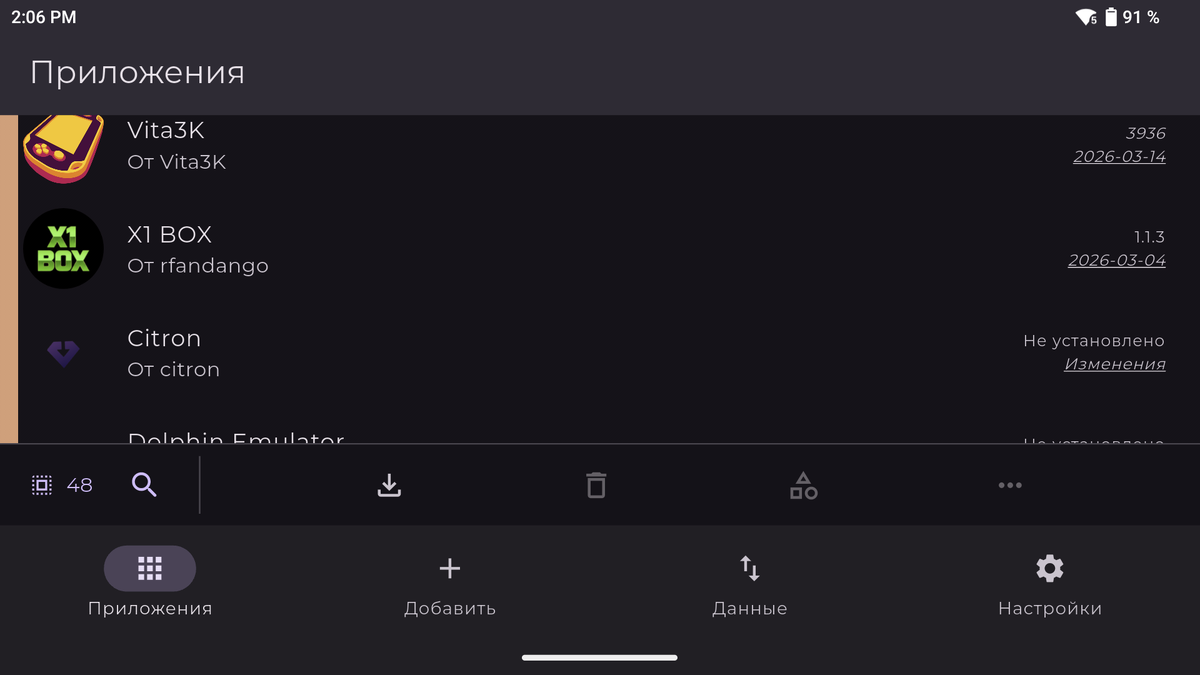The width and height of the screenshot is (1200, 675).
Task: Tap the trash delete icon
Action: point(596,485)
